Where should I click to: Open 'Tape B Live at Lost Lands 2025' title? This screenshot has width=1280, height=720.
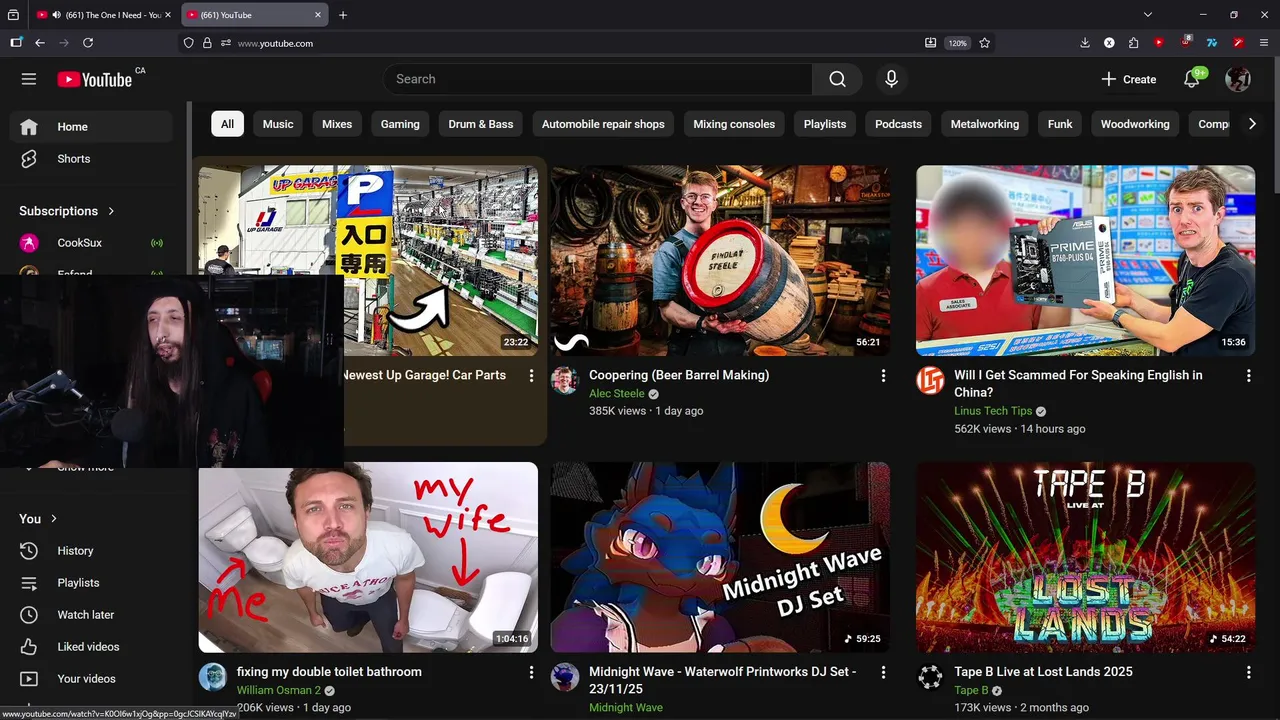coord(1043,672)
